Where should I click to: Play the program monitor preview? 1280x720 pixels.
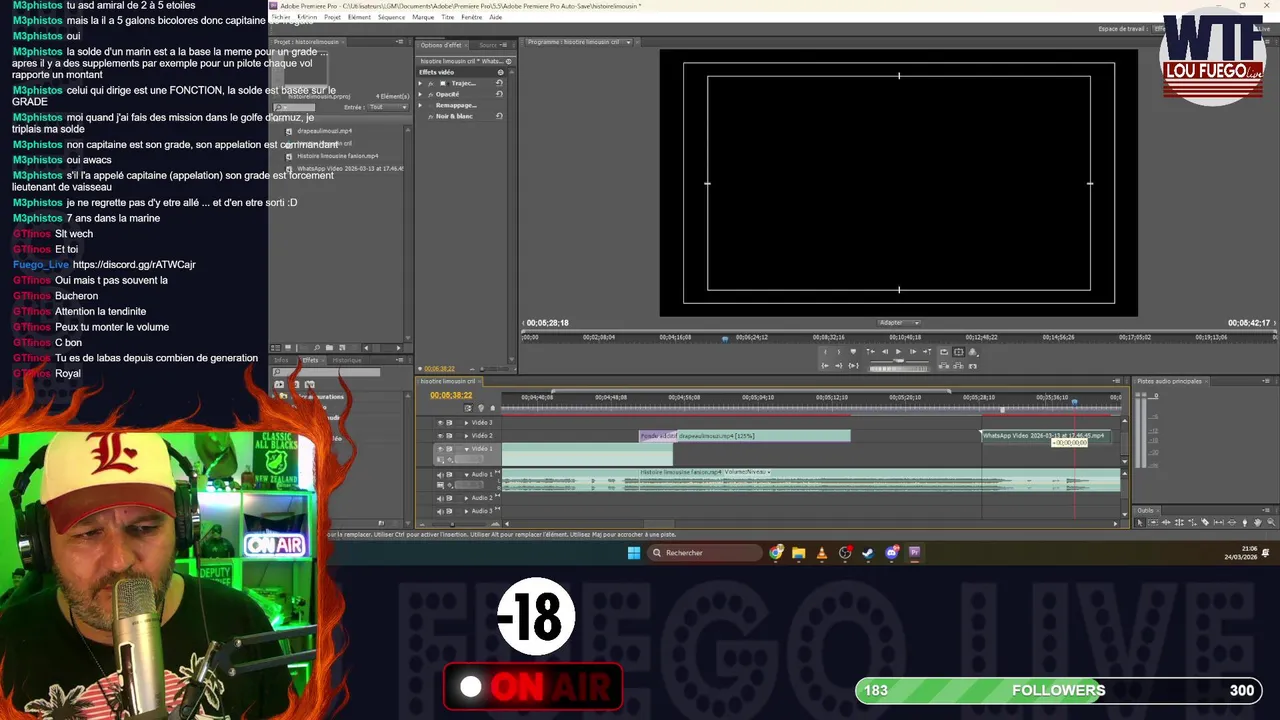[898, 352]
